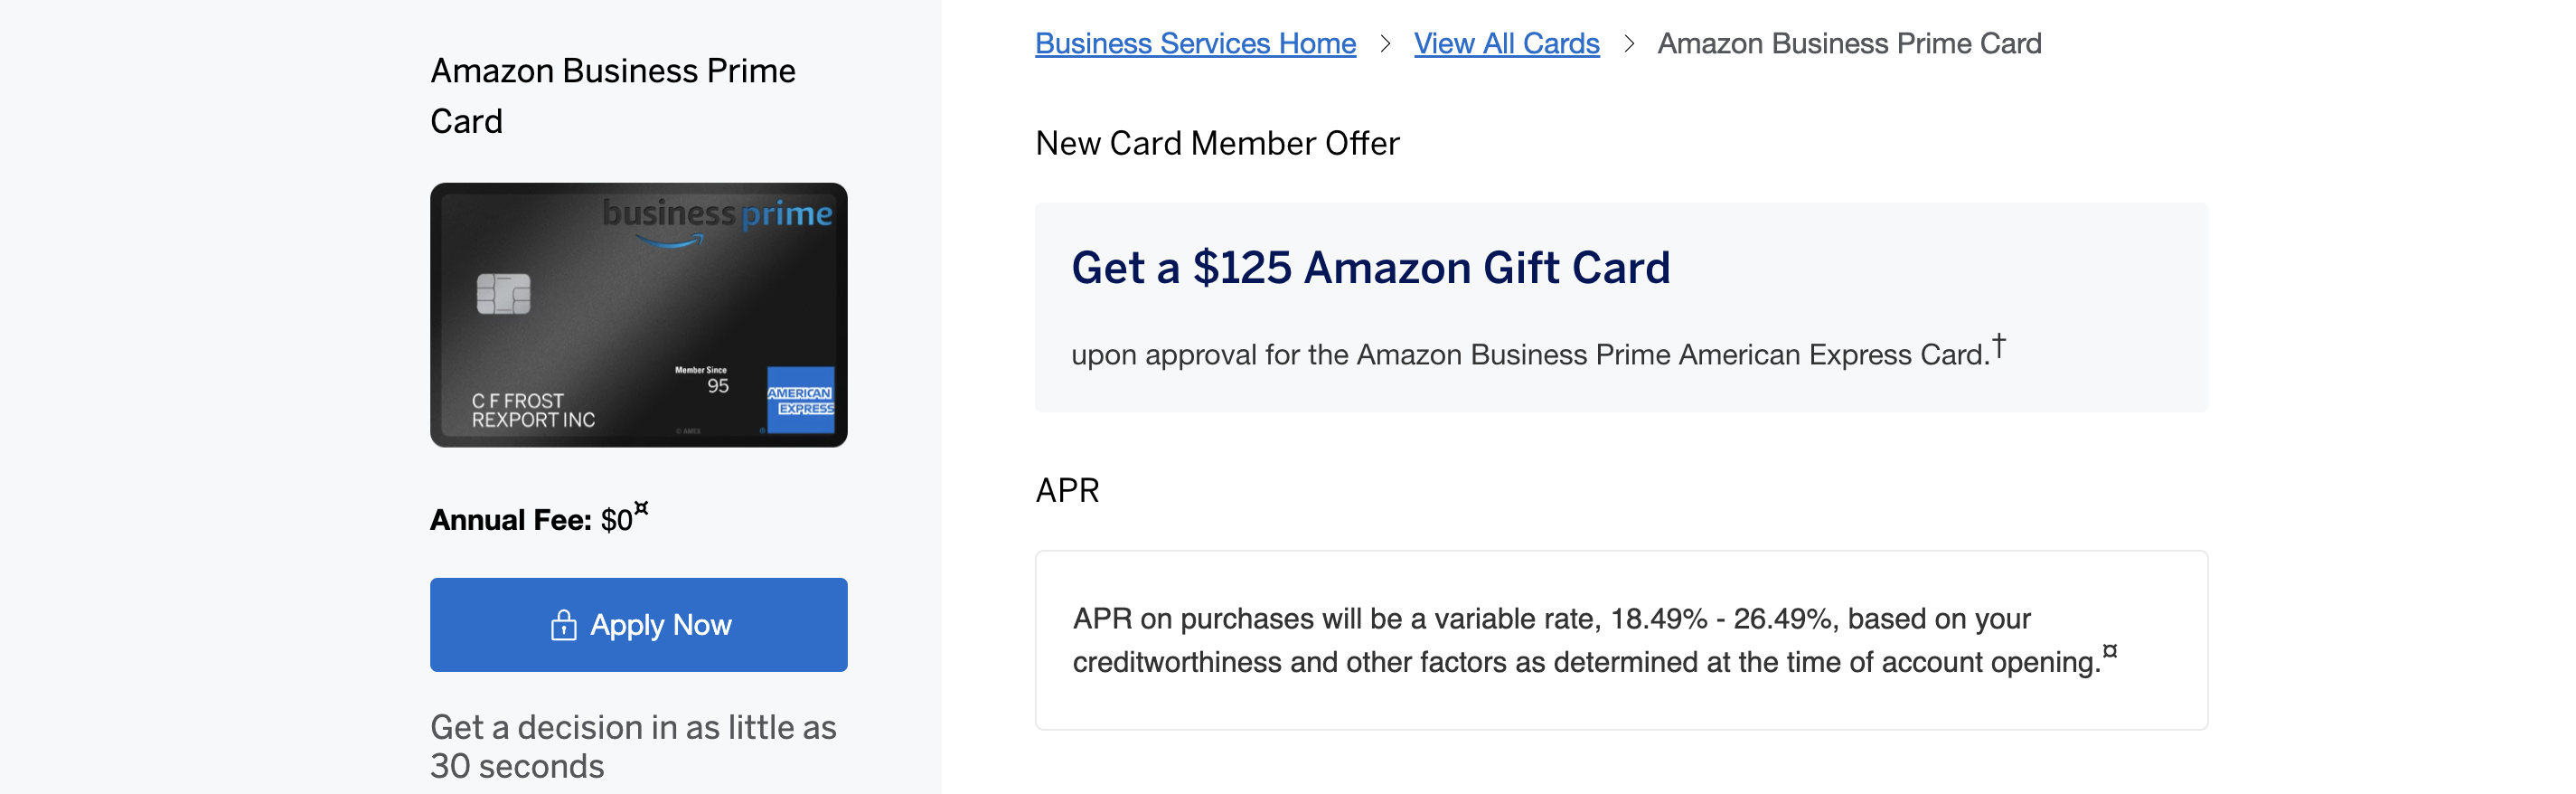Click the Apply Now button
The width and height of the screenshot is (2576, 794).
(x=638, y=624)
